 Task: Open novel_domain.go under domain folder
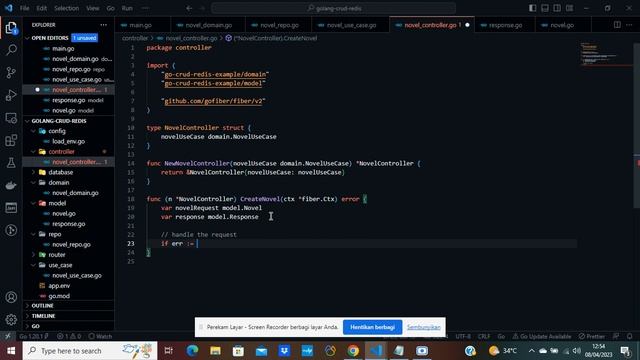[x=75, y=193]
